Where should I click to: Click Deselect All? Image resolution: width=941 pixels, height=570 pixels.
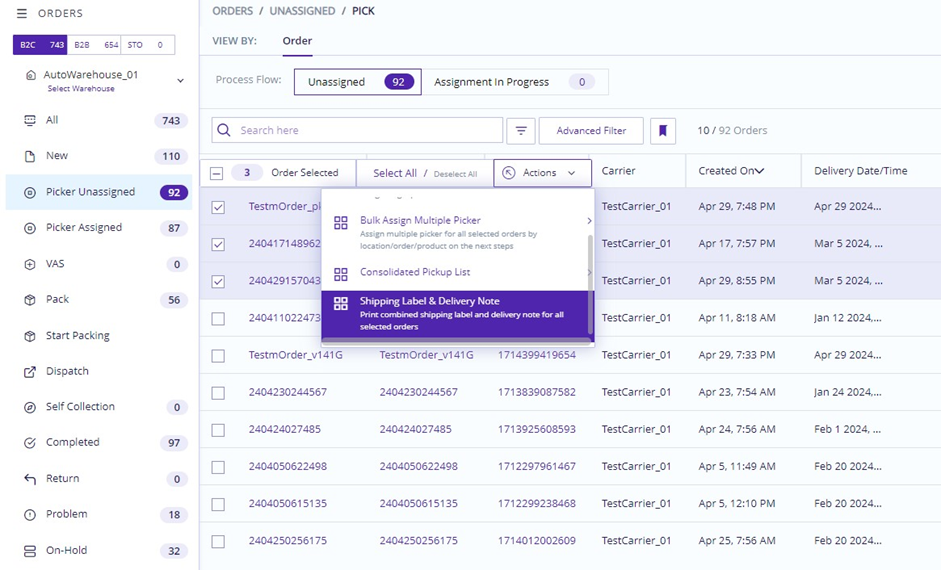coord(455,174)
